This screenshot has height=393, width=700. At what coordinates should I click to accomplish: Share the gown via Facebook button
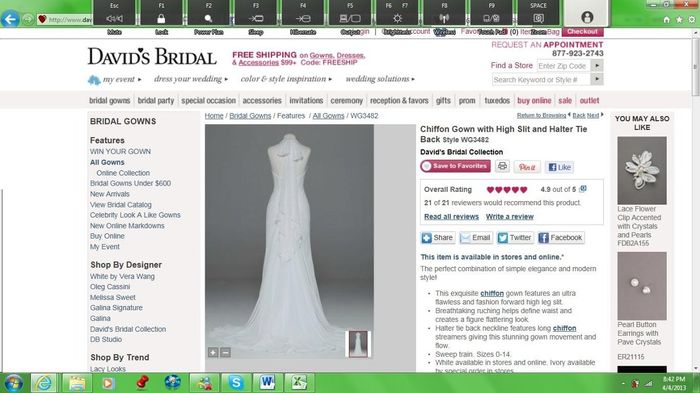coord(560,238)
